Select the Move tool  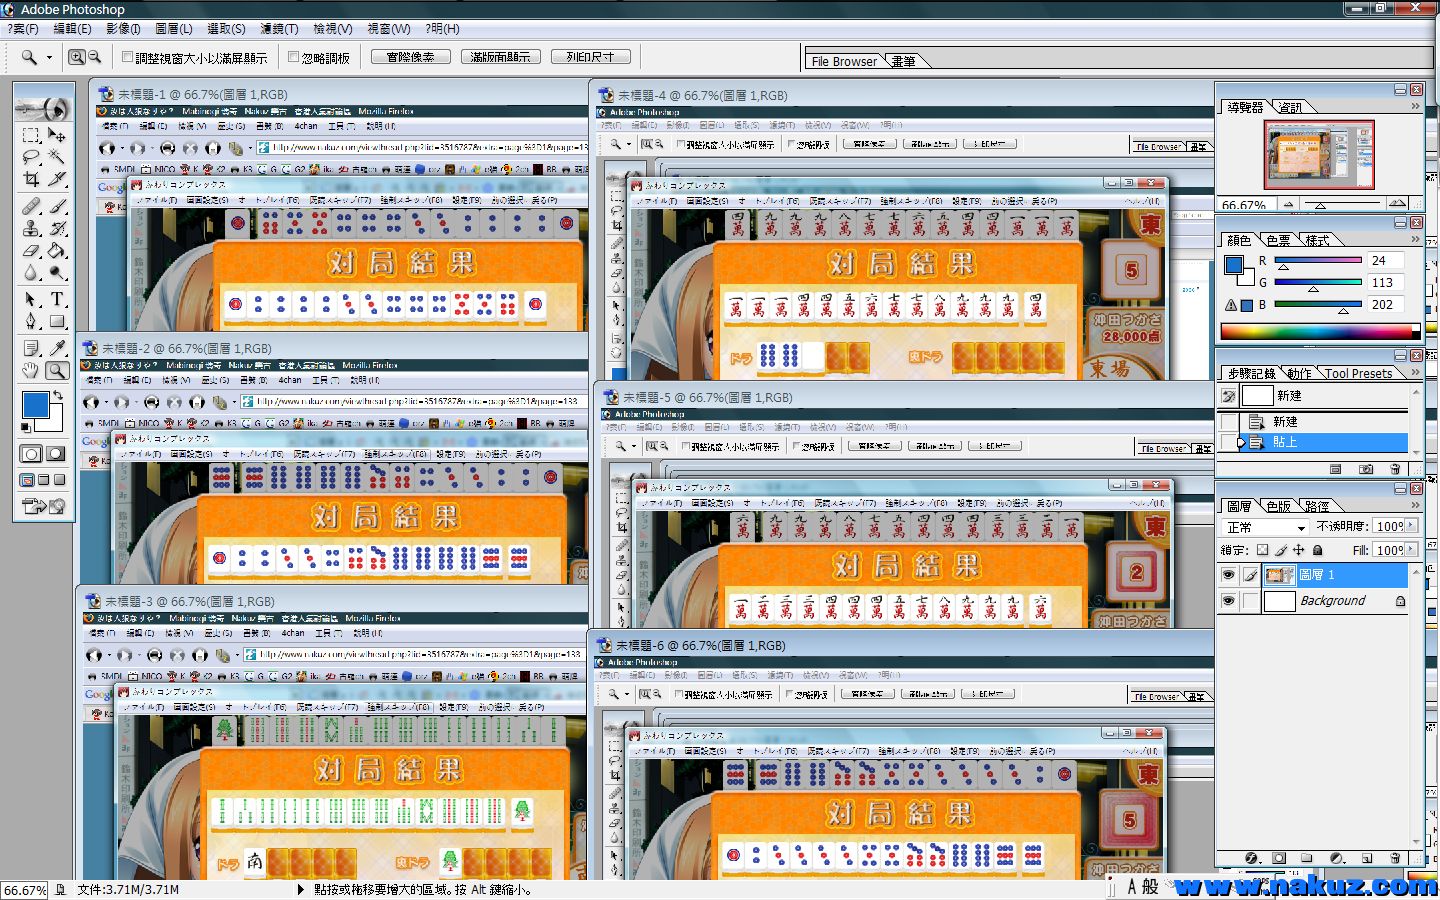pos(57,135)
